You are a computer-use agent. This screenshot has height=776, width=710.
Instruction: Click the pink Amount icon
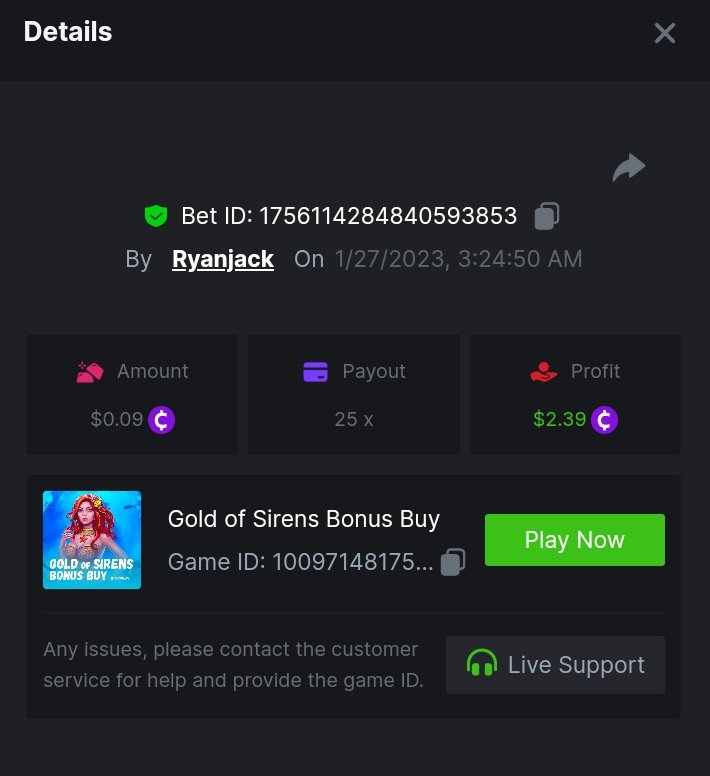[x=90, y=372]
